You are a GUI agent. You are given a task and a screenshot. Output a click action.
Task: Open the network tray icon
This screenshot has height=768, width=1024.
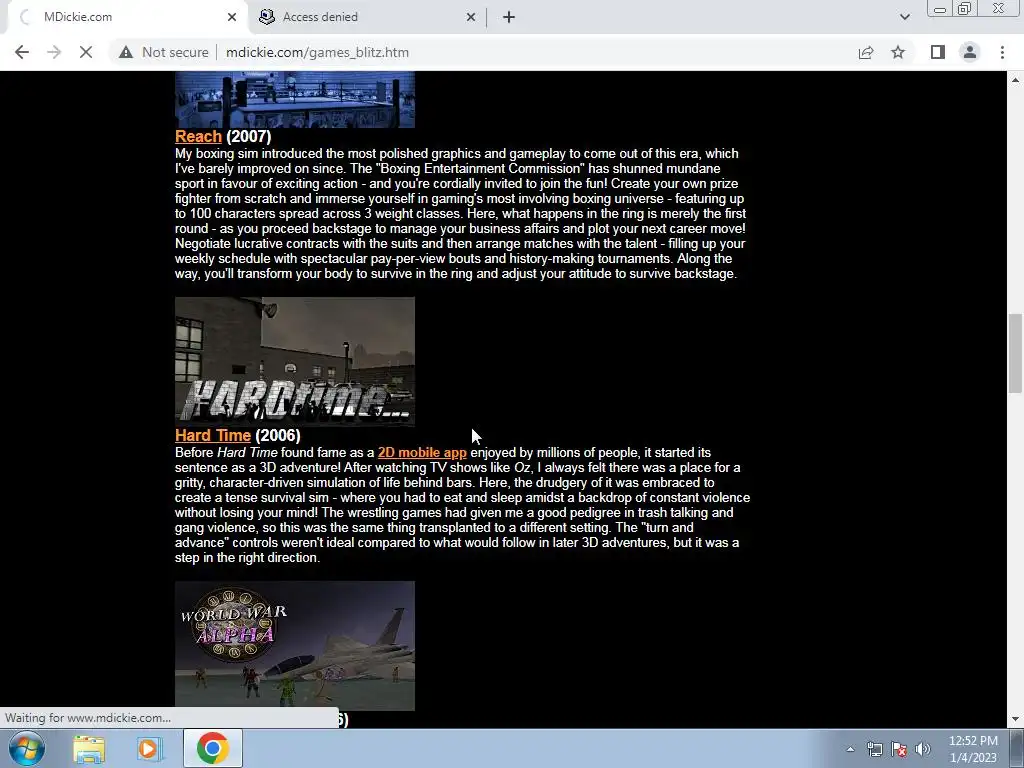click(x=874, y=749)
